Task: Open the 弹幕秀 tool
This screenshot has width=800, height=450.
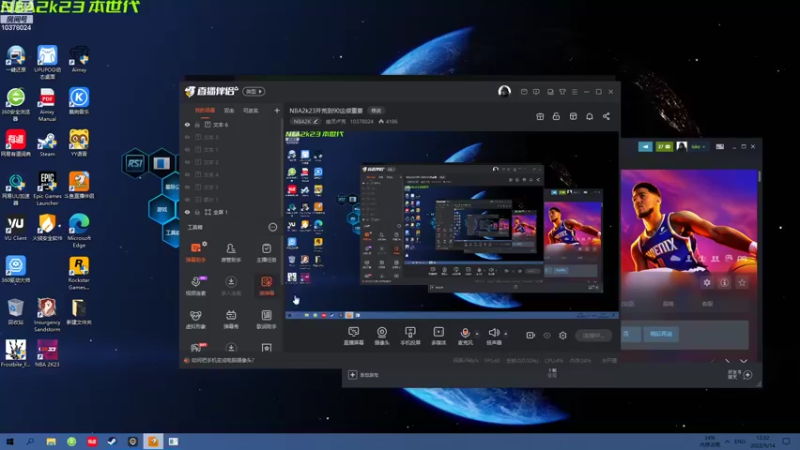Action: [231, 319]
